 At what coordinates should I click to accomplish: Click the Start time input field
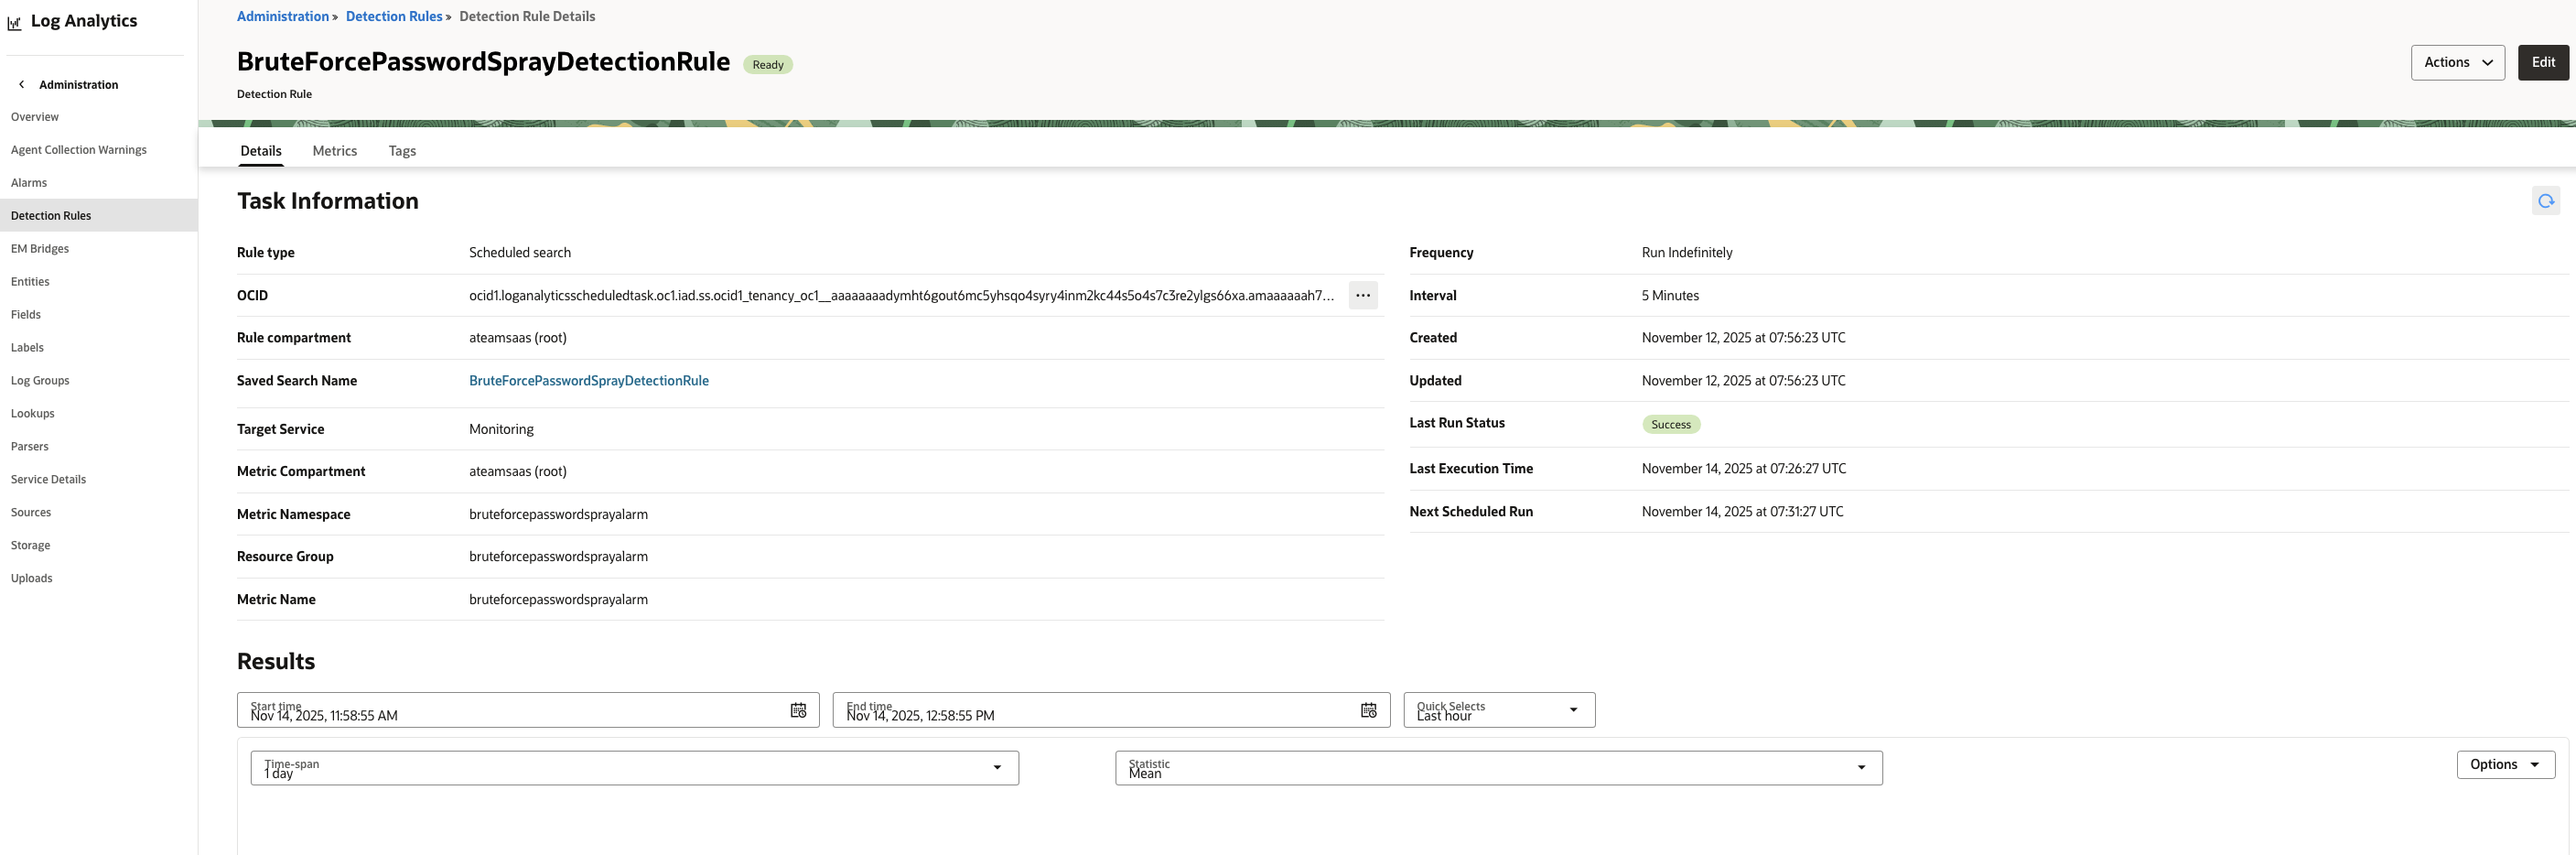(528, 710)
